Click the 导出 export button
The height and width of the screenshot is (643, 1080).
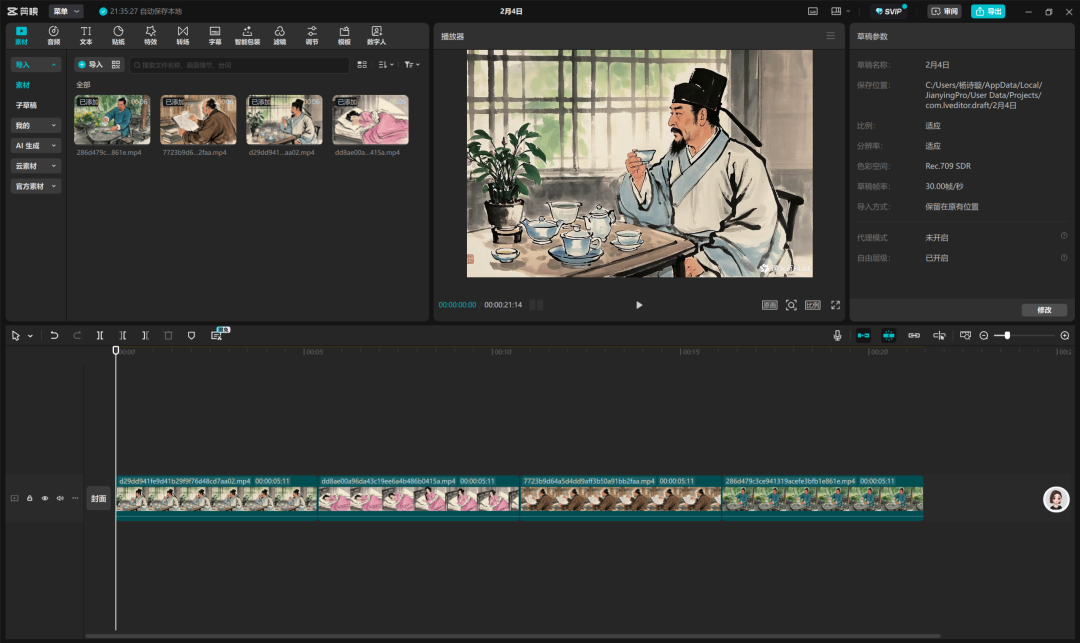988,11
